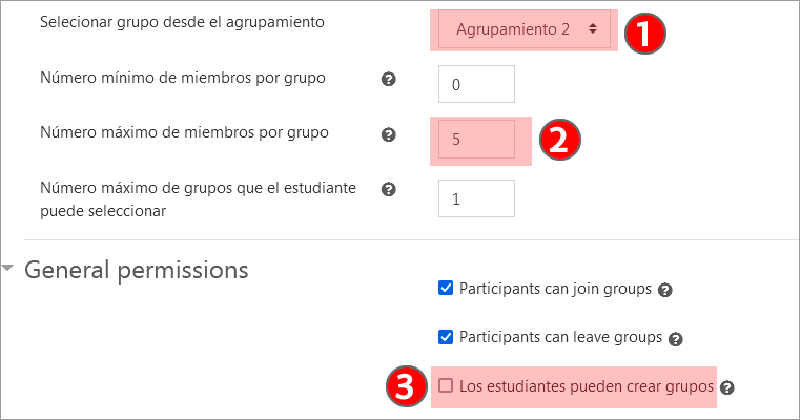Click the red number 2 annotation badge

point(560,140)
